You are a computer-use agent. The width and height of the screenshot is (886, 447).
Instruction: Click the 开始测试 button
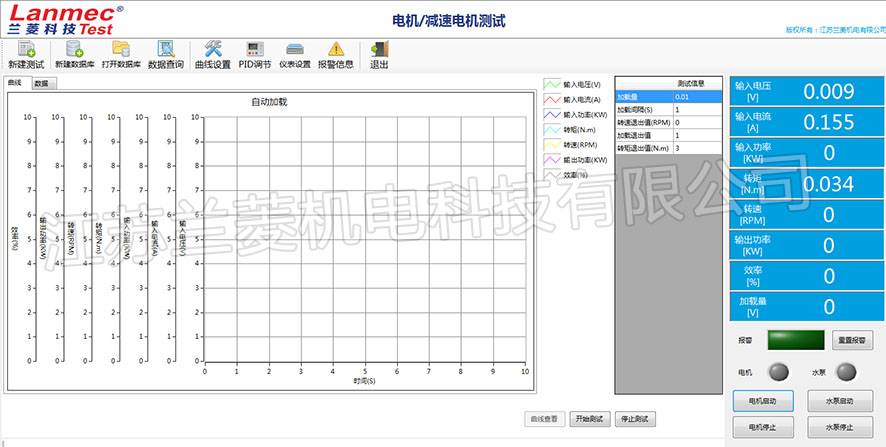coord(589,419)
